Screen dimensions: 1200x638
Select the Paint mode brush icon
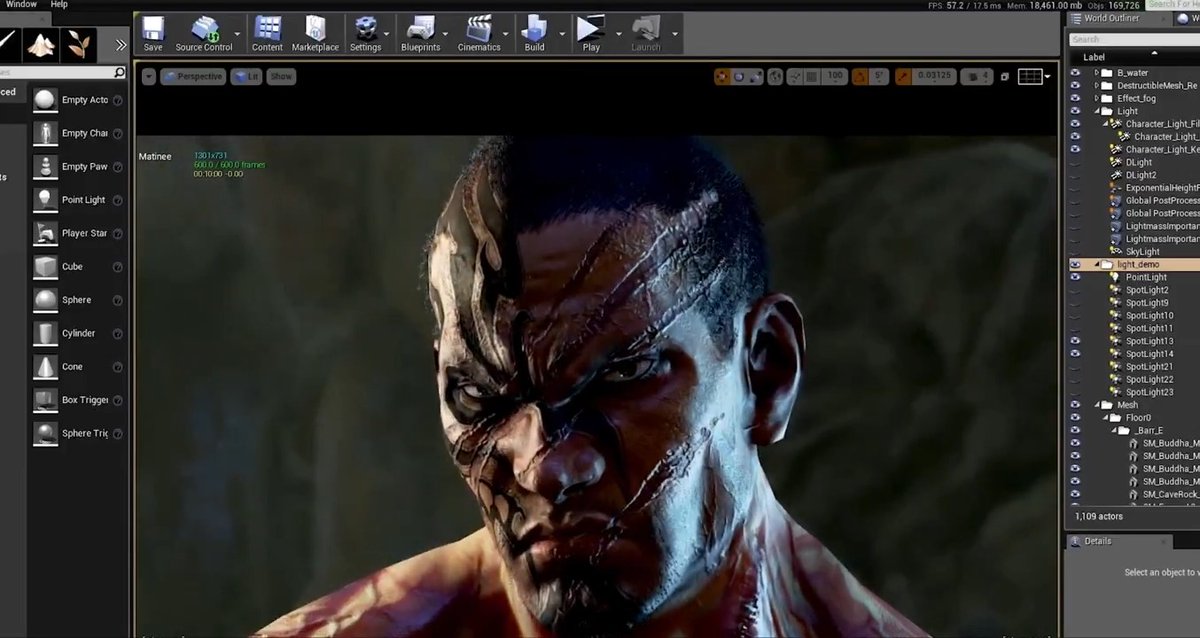point(8,44)
